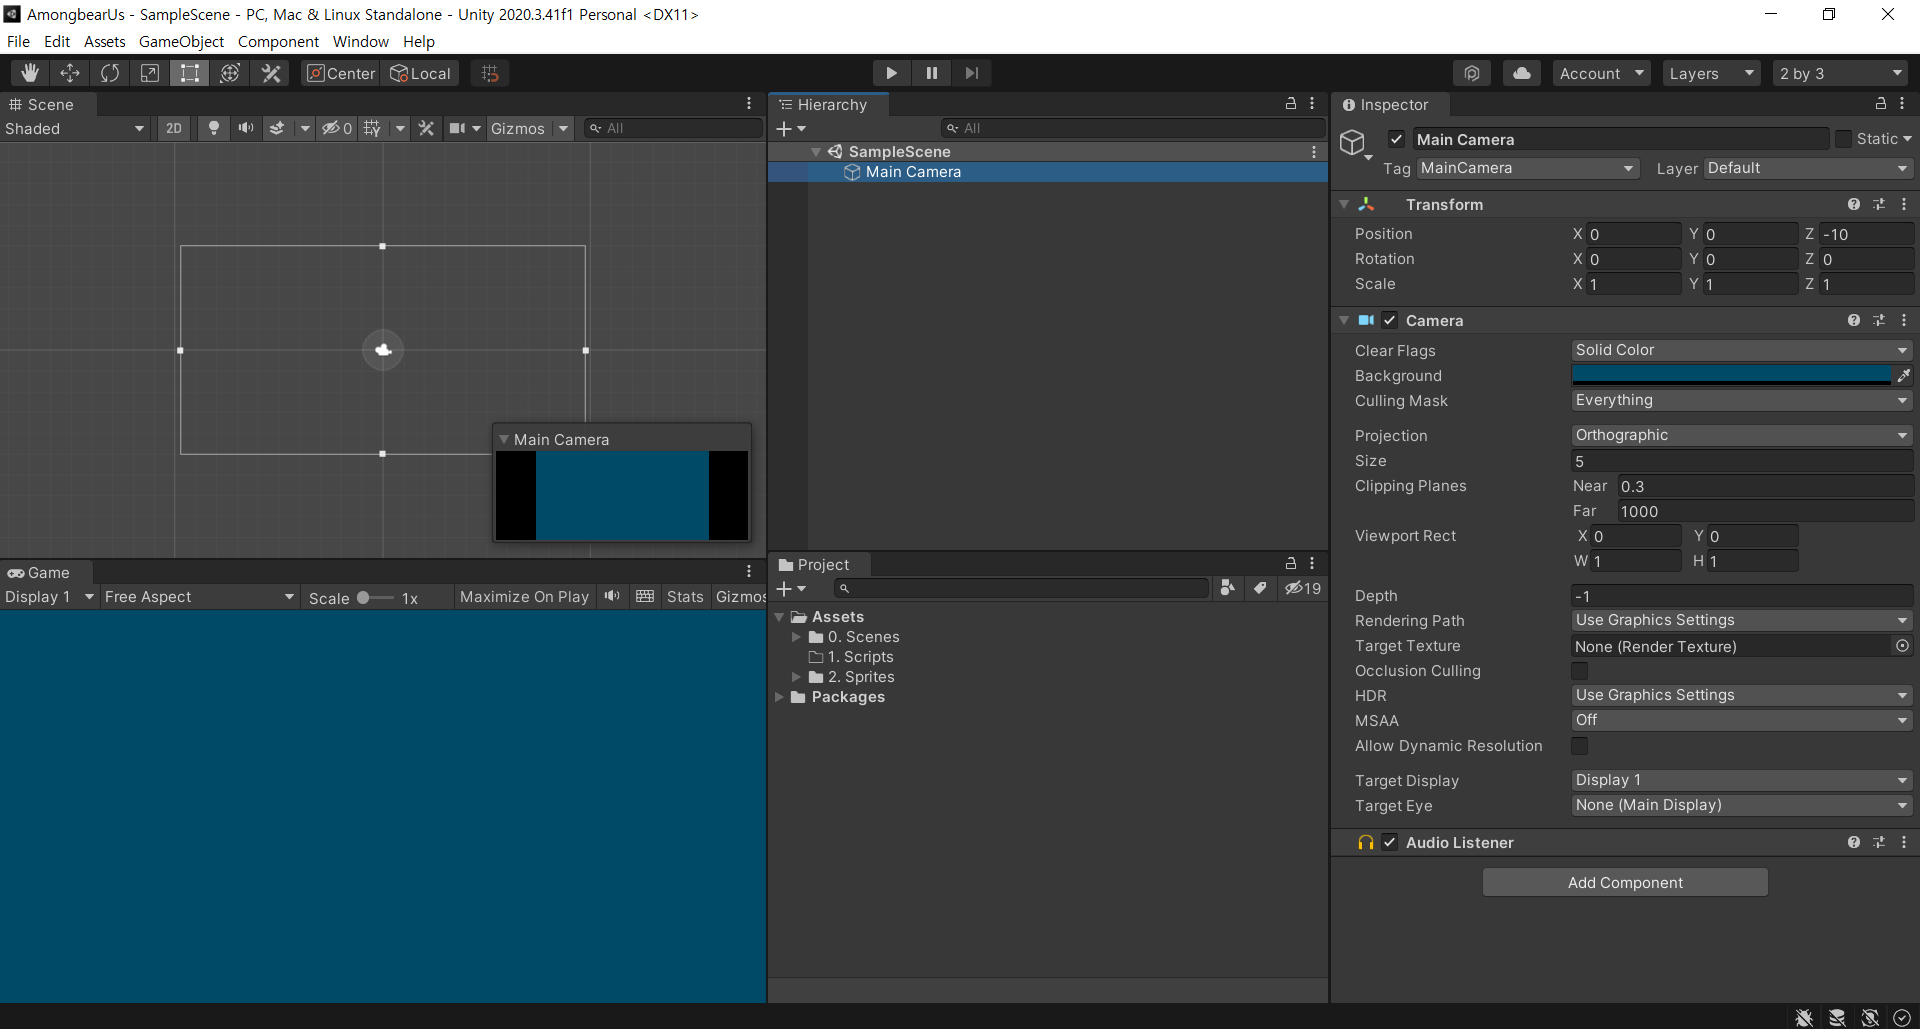This screenshot has width=1920, height=1029.
Task: Toggle 2D scene view mode
Action: click(x=174, y=128)
